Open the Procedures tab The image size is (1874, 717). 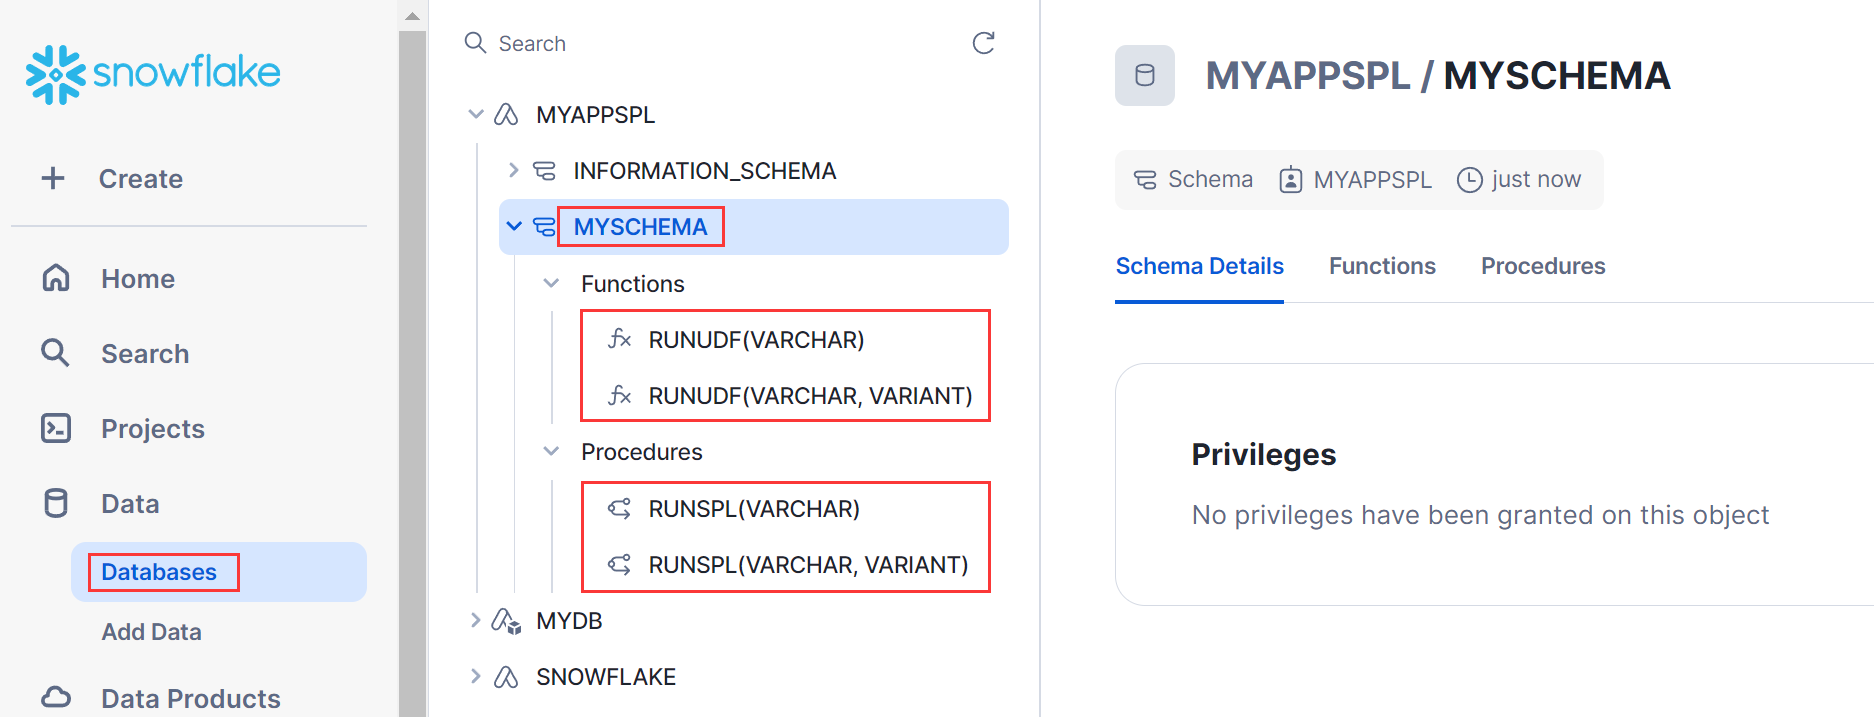(x=1543, y=266)
